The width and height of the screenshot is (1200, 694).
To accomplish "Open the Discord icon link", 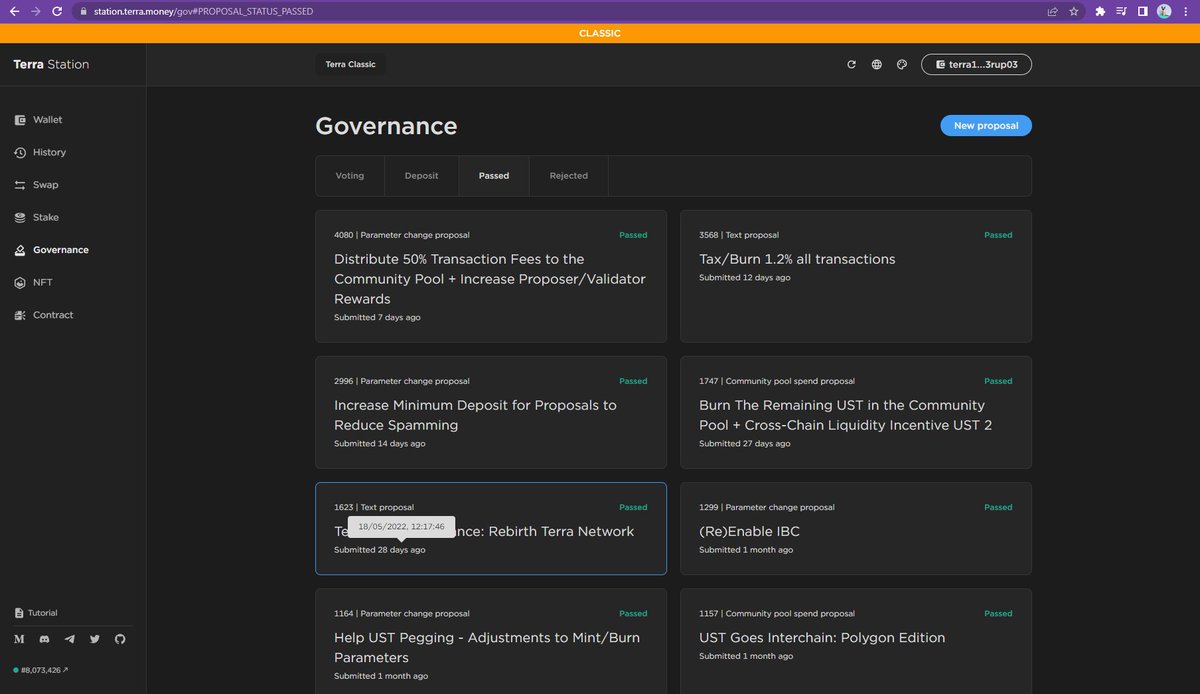I will click(44, 639).
